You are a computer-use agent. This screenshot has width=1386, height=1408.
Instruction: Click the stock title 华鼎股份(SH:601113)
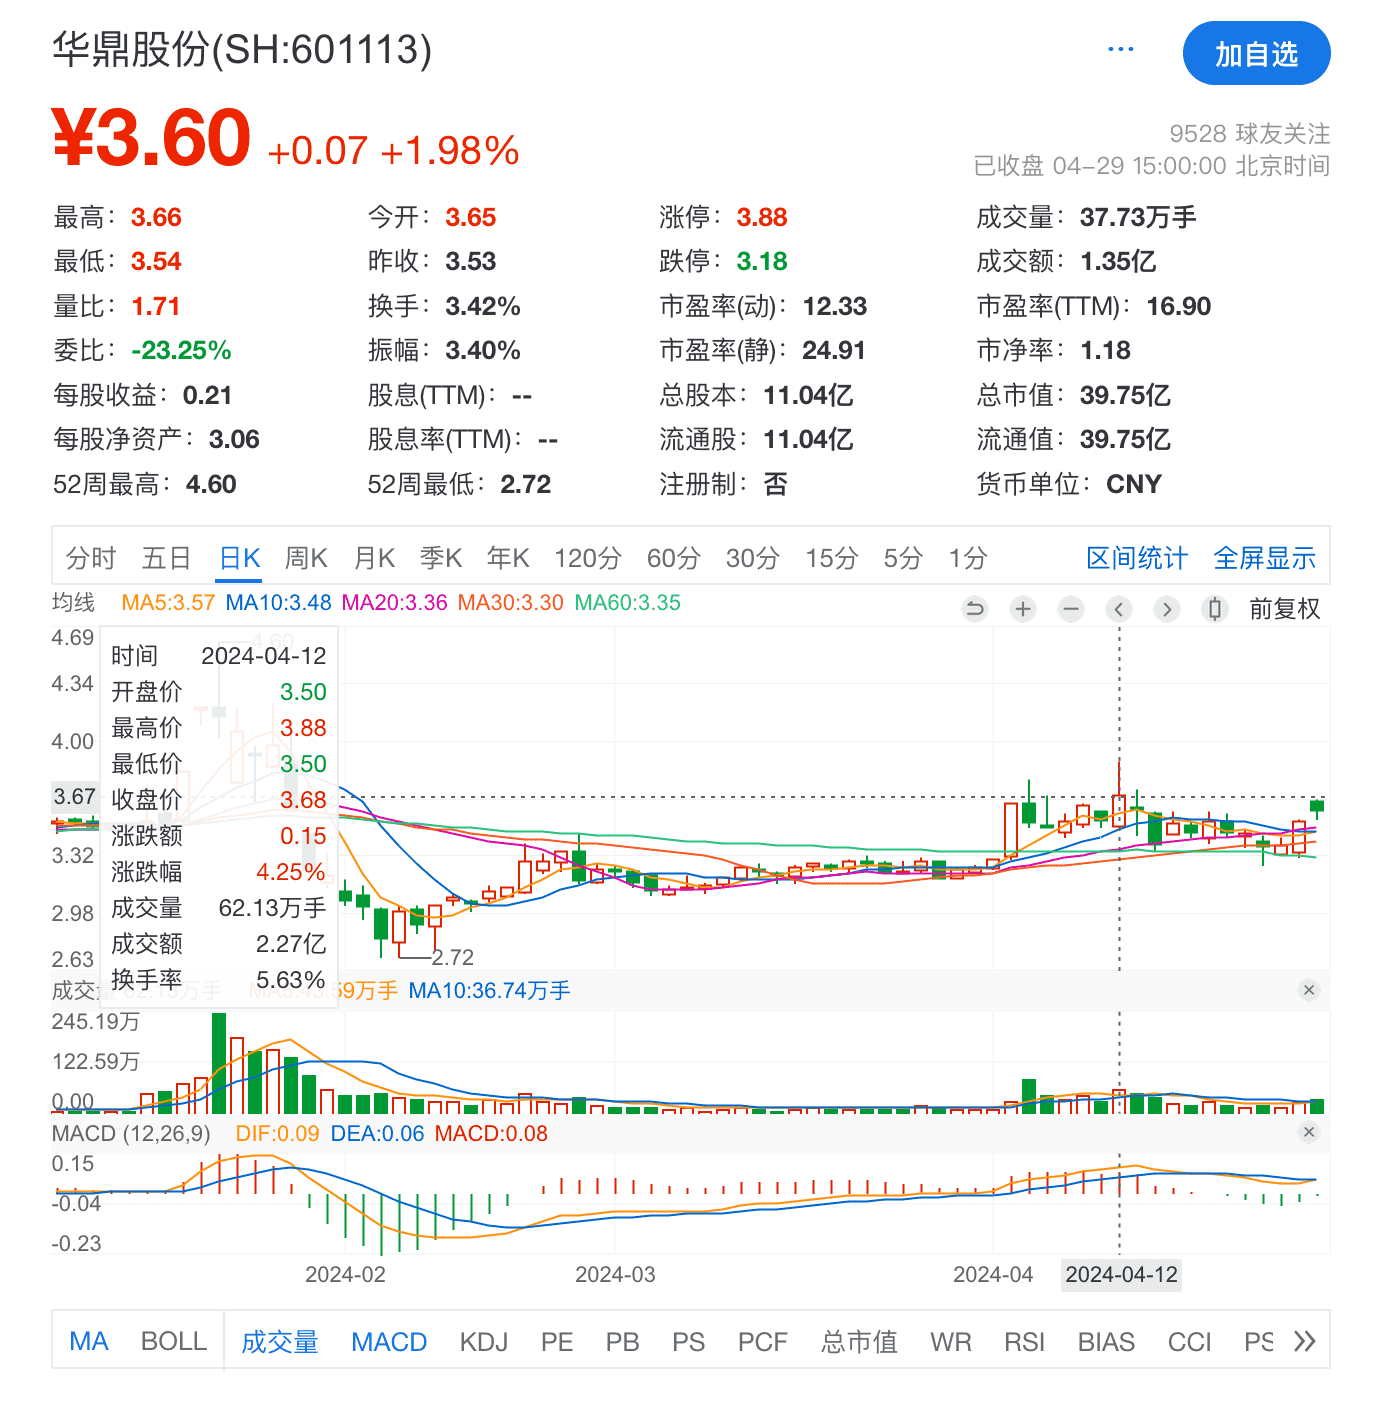[x=242, y=49]
